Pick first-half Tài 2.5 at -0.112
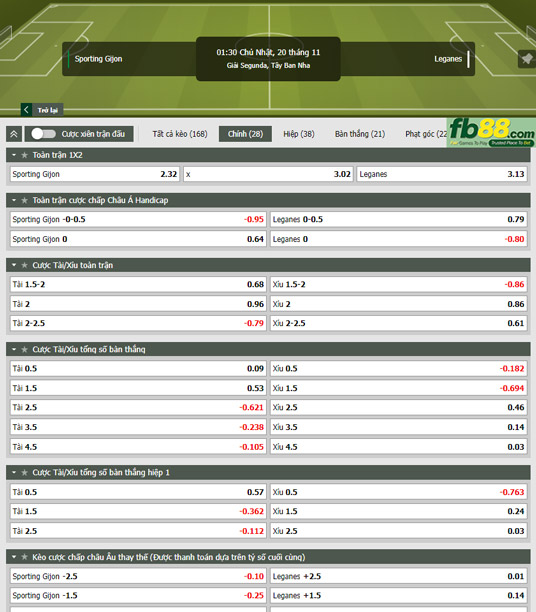 (x=138, y=531)
